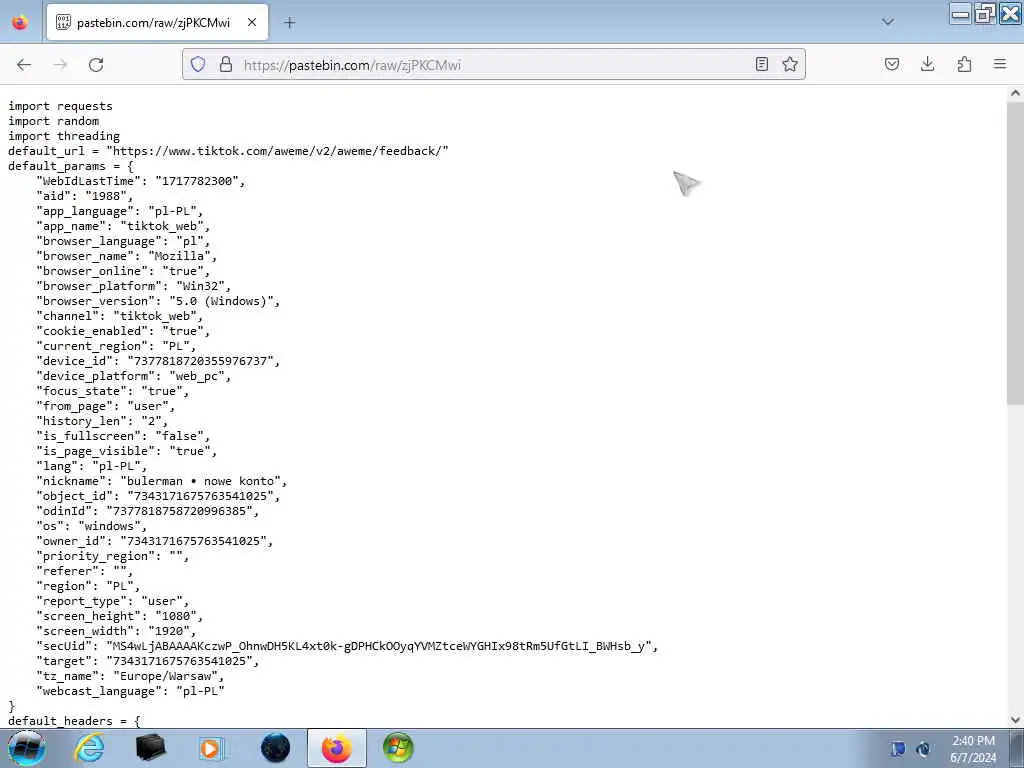Viewport: 1024px width, 768px height.
Task: Click the forward navigation arrow
Action: [60, 65]
